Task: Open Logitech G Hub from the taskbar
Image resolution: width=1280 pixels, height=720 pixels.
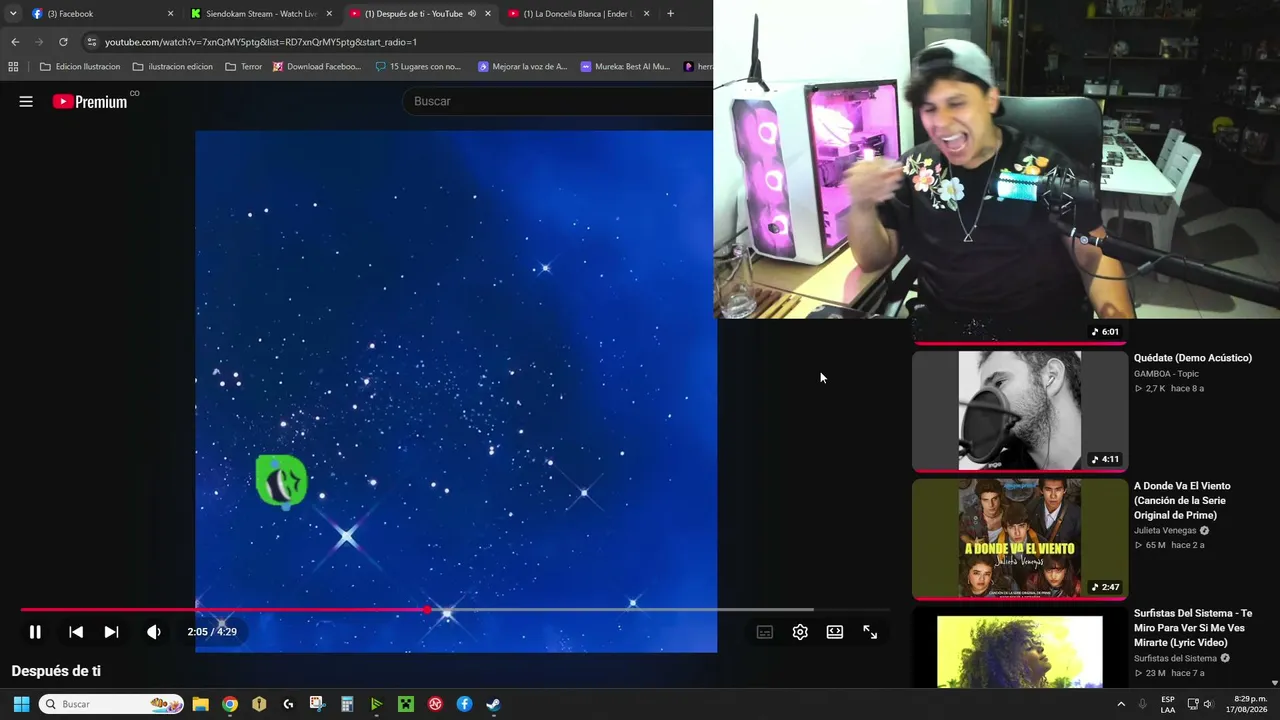Action: tap(289, 704)
